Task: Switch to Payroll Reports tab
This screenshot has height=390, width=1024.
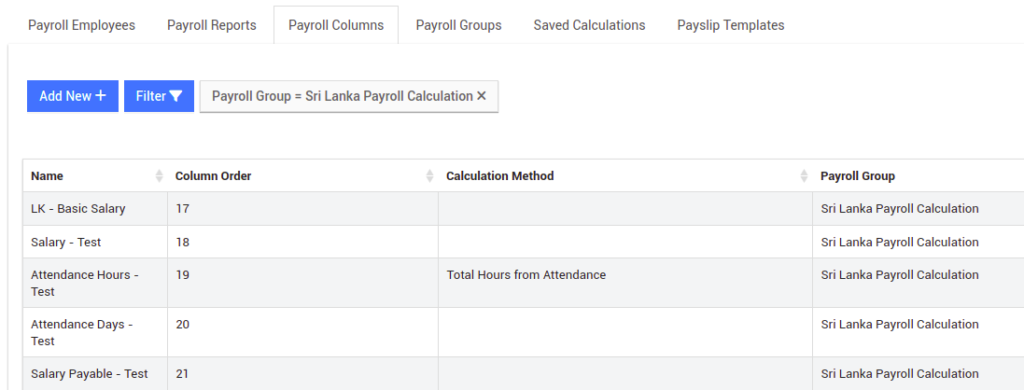Action: coord(212,25)
